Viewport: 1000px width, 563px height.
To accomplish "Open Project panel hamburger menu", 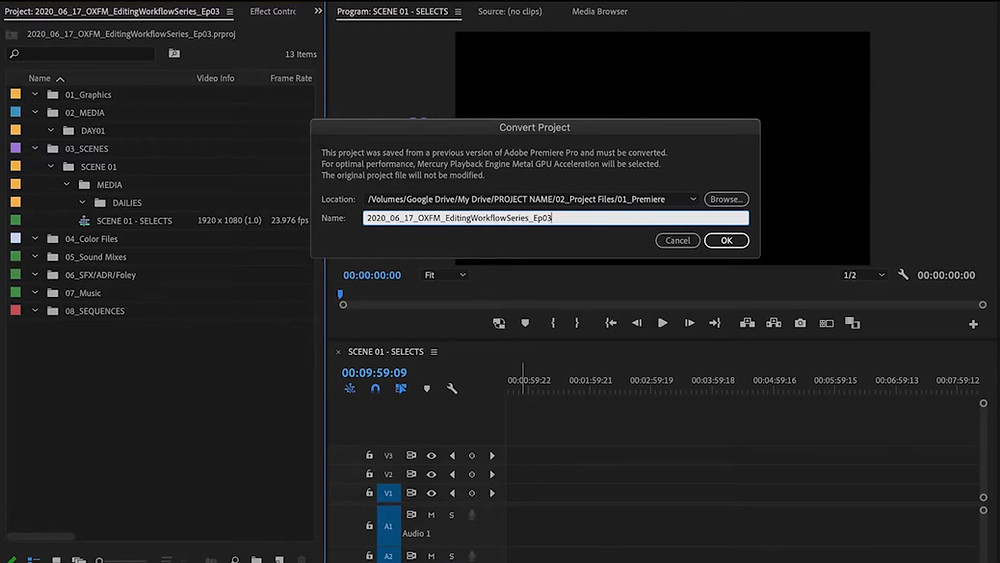I will [x=230, y=11].
